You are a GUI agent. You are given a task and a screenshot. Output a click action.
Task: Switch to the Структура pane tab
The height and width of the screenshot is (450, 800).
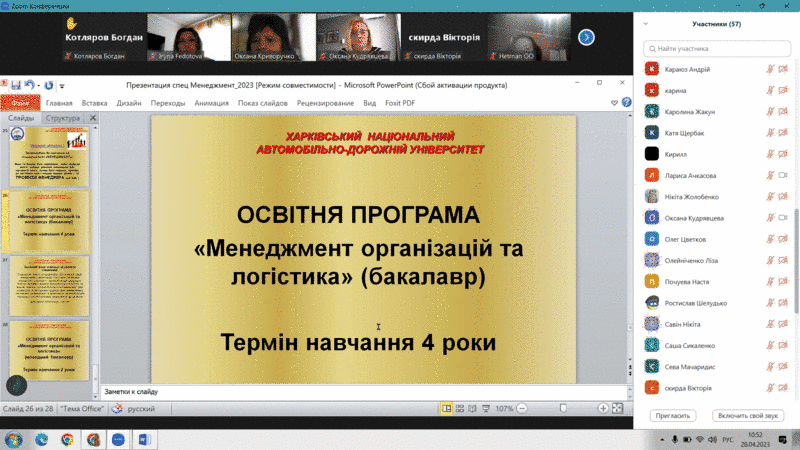click(62, 118)
